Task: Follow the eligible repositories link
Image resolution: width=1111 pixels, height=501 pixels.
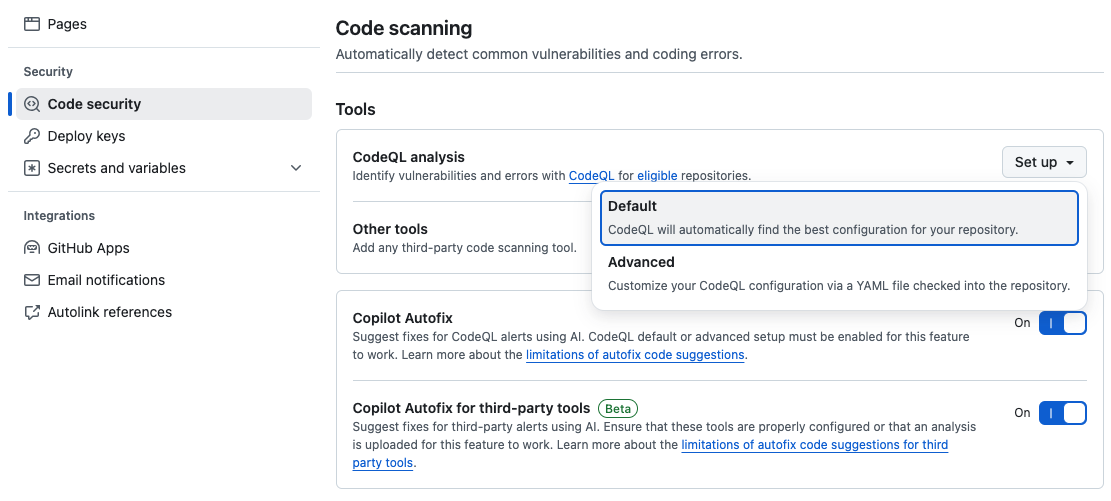Action: click(657, 176)
